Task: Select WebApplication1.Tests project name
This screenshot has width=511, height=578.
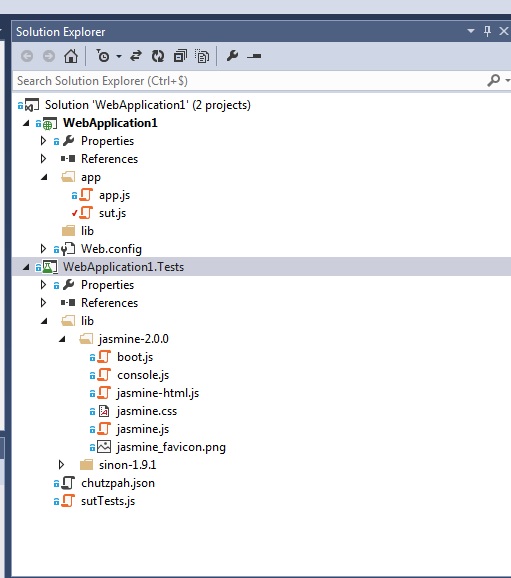Action: pyautogui.click(x=123, y=267)
